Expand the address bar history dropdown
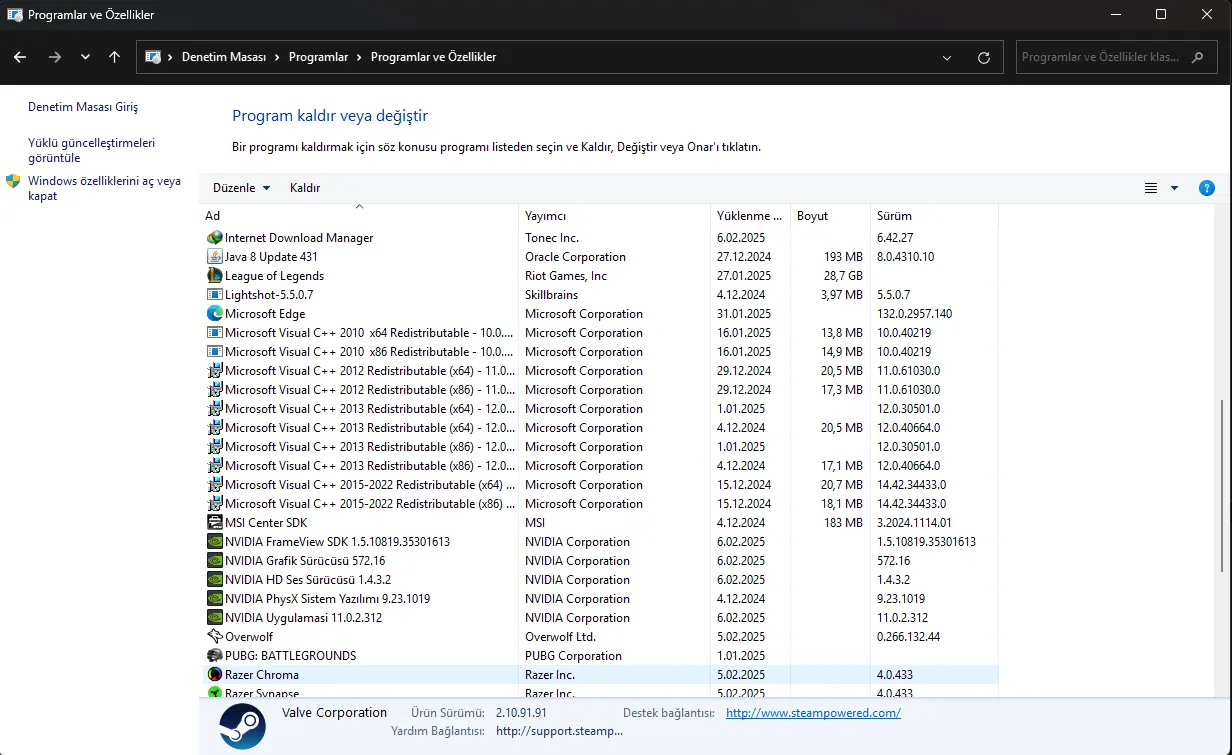Image resolution: width=1232 pixels, height=755 pixels. 947,57
